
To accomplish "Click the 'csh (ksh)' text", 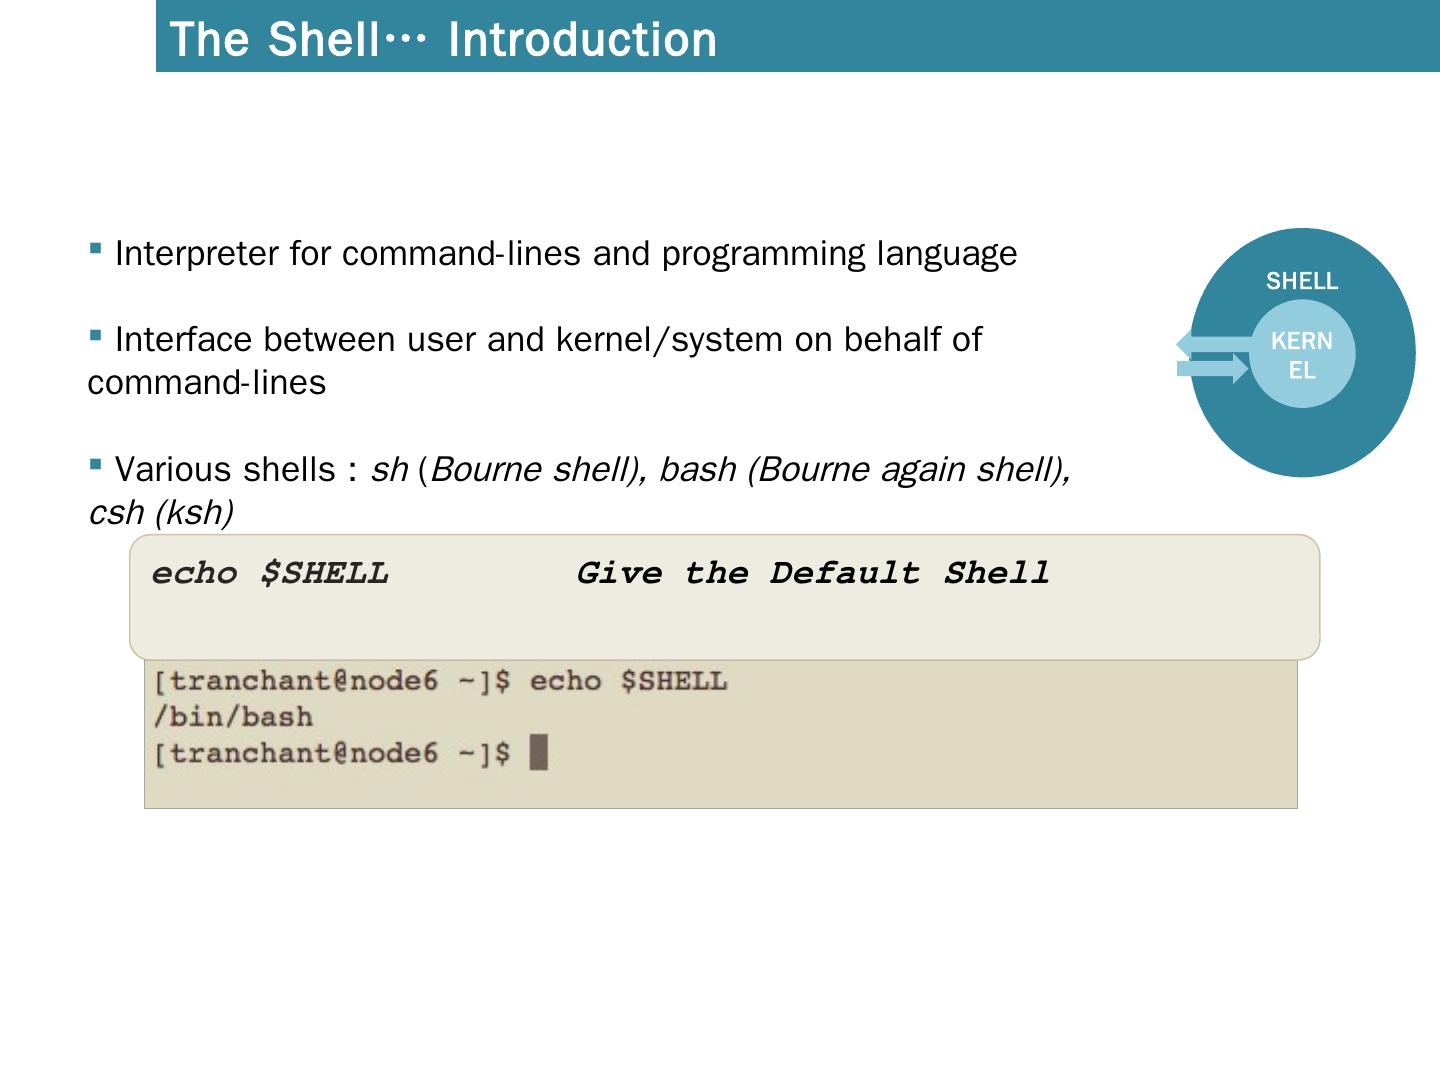I will [x=161, y=513].
